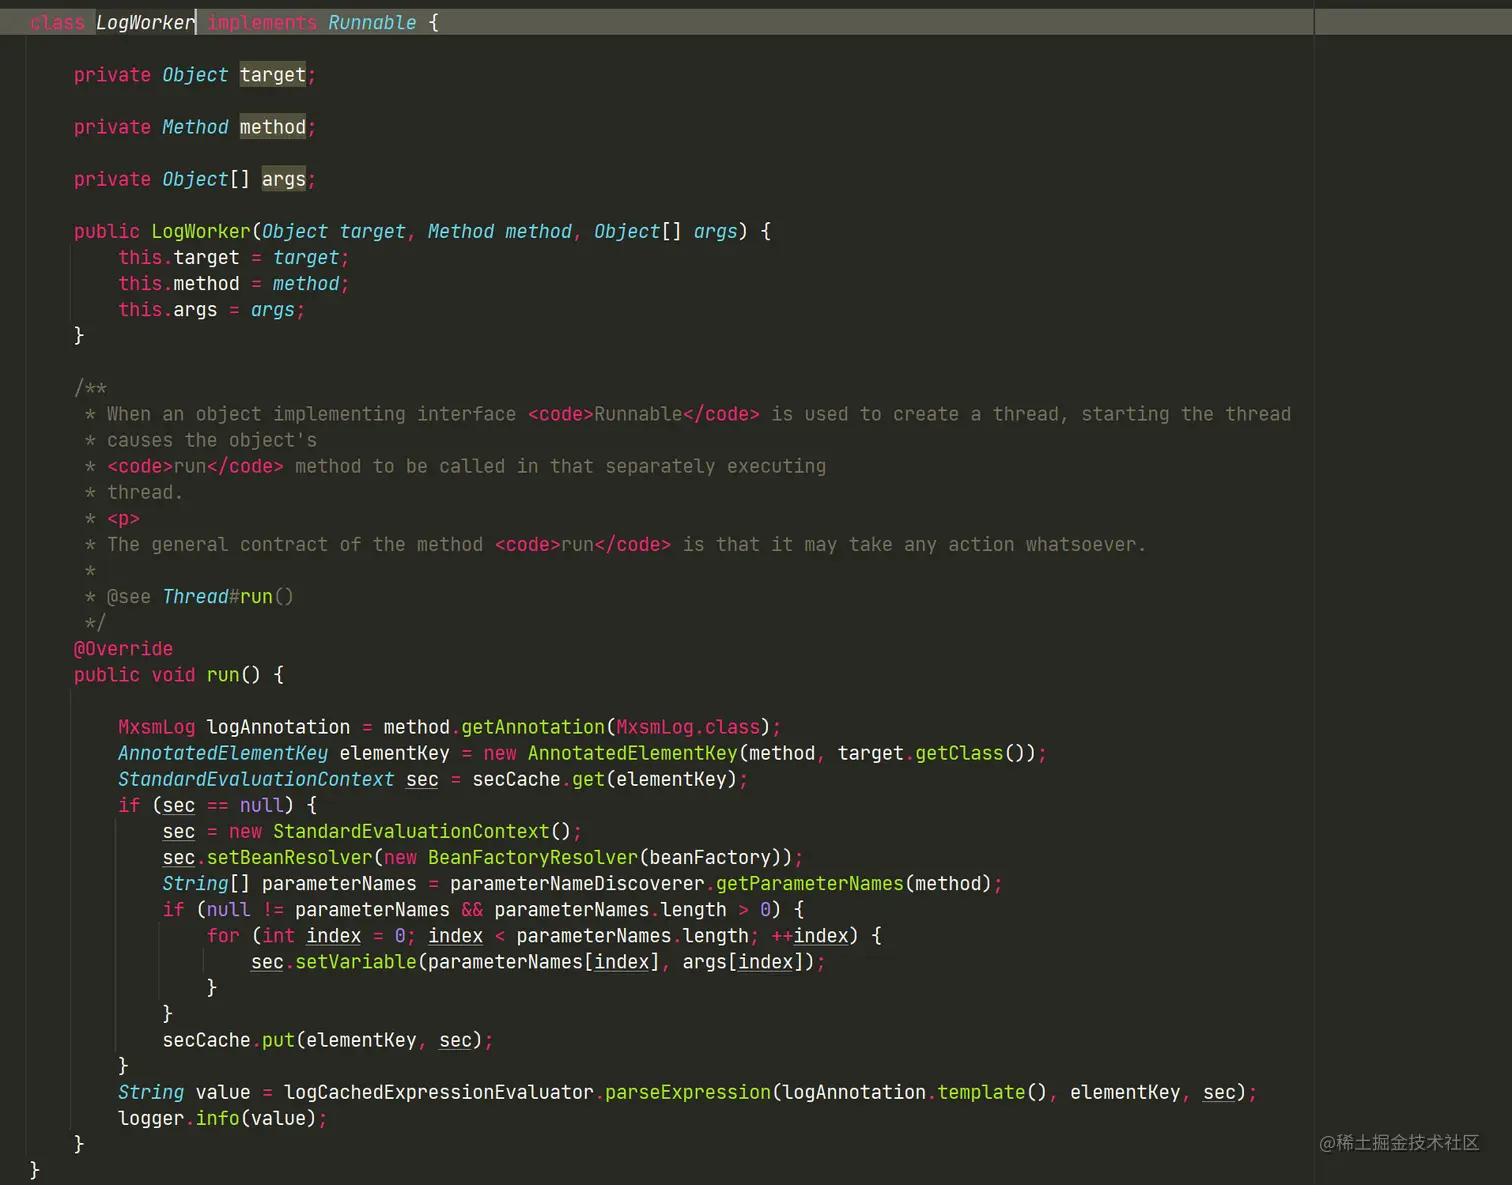Click the for keyword in the loop
This screenshot has width=1512, height=1185.
(223, 936)
